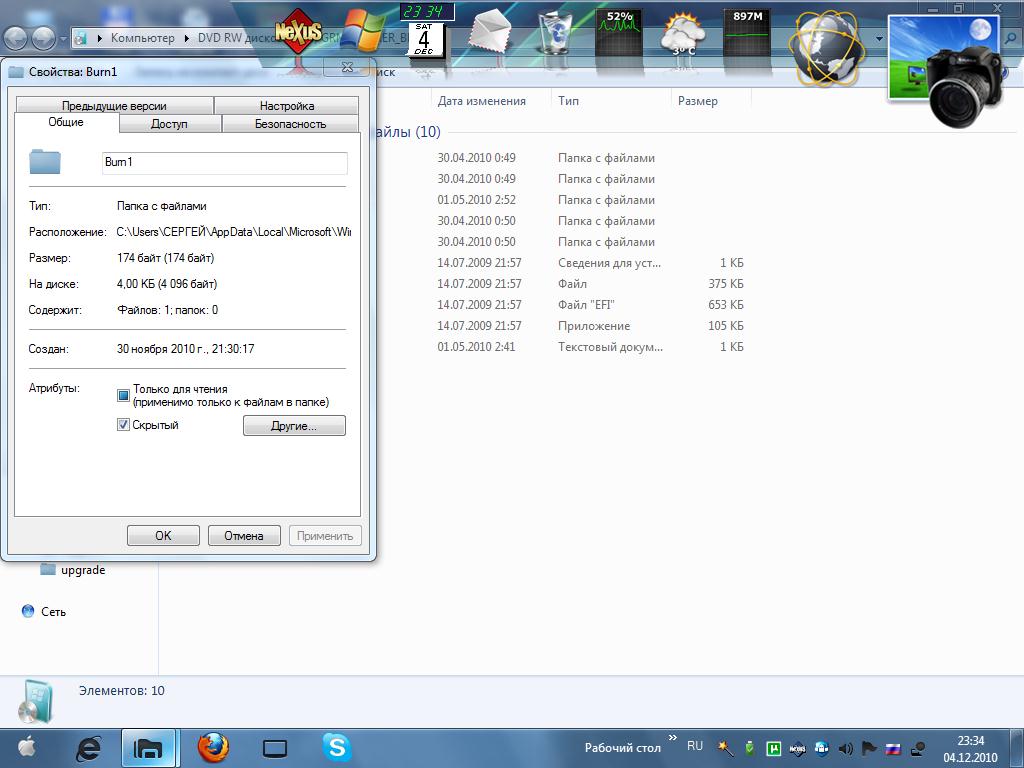Select the 'Файл "EFI"' row of 653 КБ

[562, 305]
